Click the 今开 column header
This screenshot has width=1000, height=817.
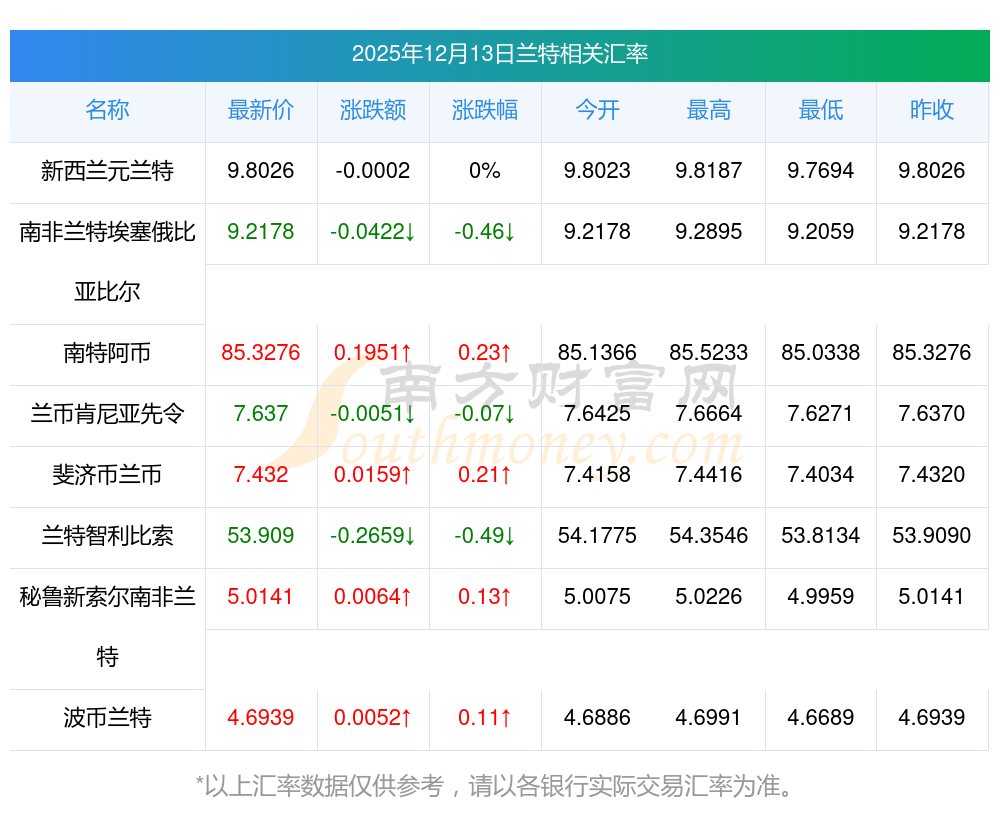(x=597, y=111)
